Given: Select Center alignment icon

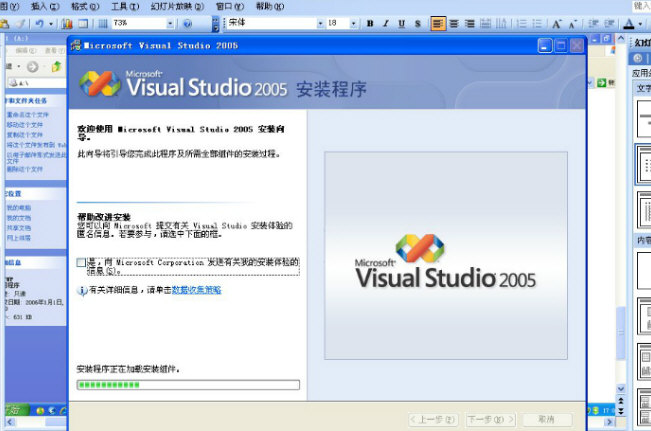Looking at the screenshot, I should pos(454,24).
